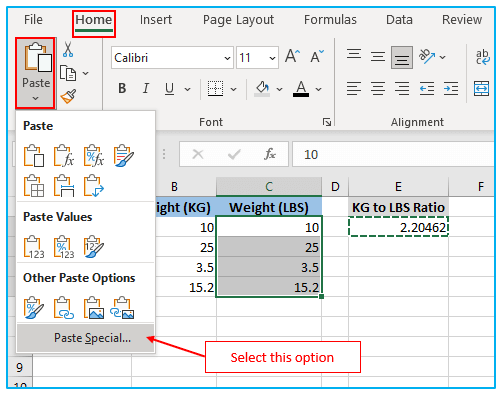Viewport: 502px width, 396px height.
Task: Click the Cut scissors icon
Action: (68, 50)
